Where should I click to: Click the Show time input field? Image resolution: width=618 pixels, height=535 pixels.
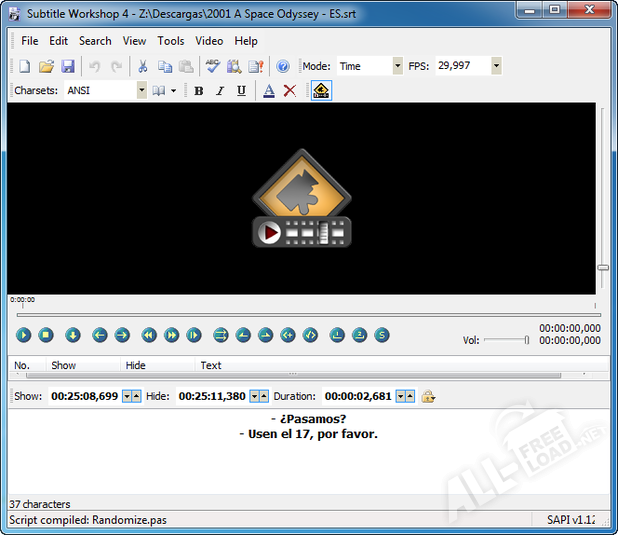[84, 396]
